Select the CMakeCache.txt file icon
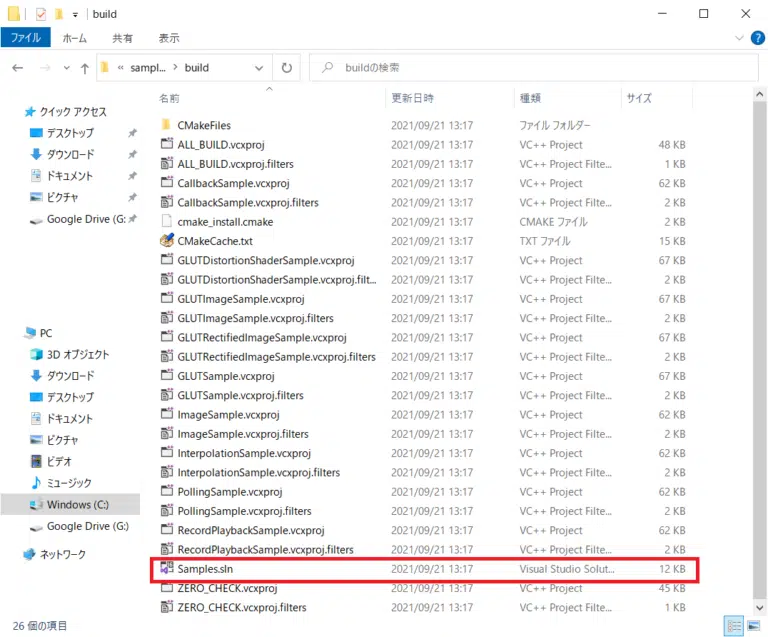 pyautogui.click(x=167, y=241)
